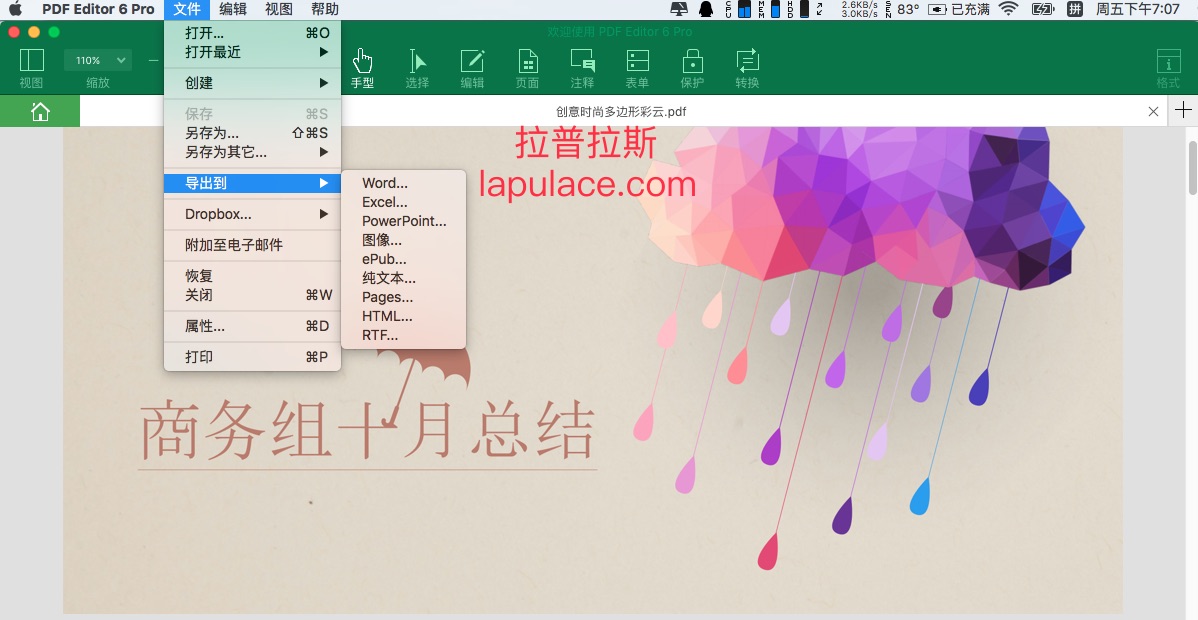Expand the Open Recent (打开最近) submenu
The image size is (1198, 620).
(252, 52)
